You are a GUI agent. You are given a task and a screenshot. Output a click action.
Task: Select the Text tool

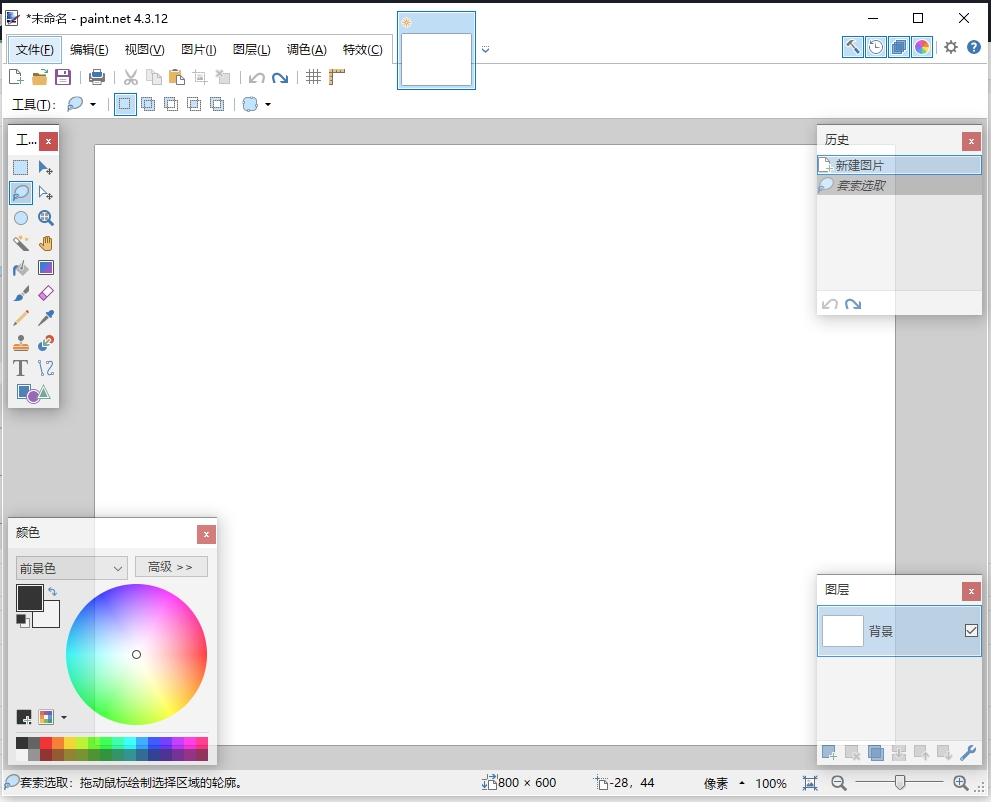(x=21, y=368)
